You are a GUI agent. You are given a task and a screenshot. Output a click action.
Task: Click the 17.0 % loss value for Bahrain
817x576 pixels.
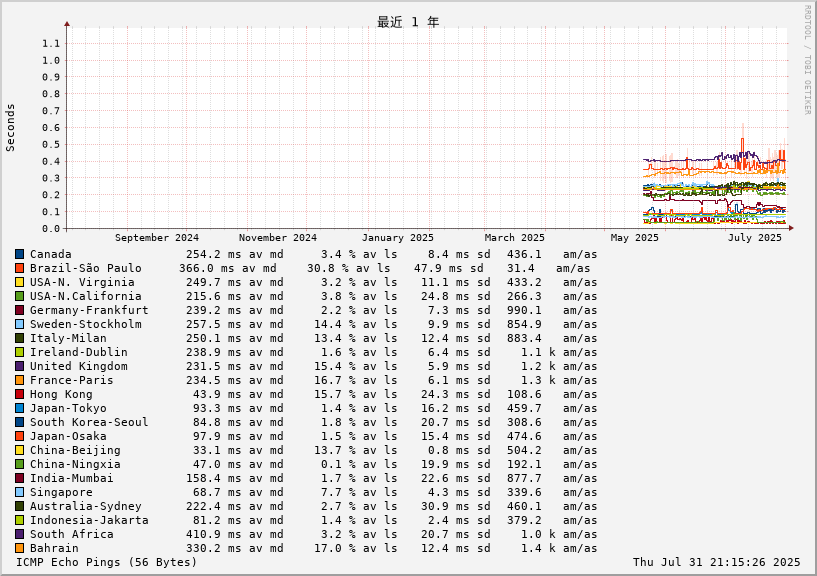click(335, 548)
